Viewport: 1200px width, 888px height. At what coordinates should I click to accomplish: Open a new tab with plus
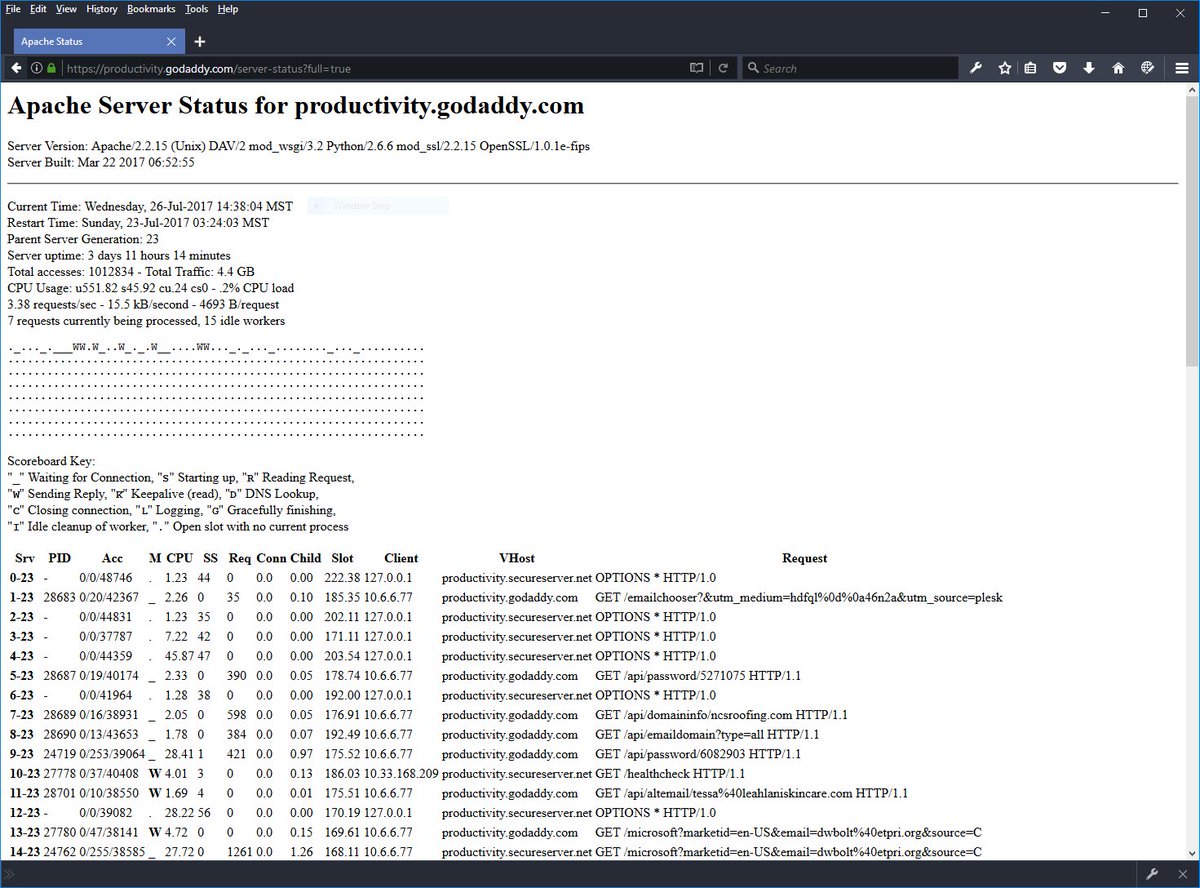coord(200,41)
